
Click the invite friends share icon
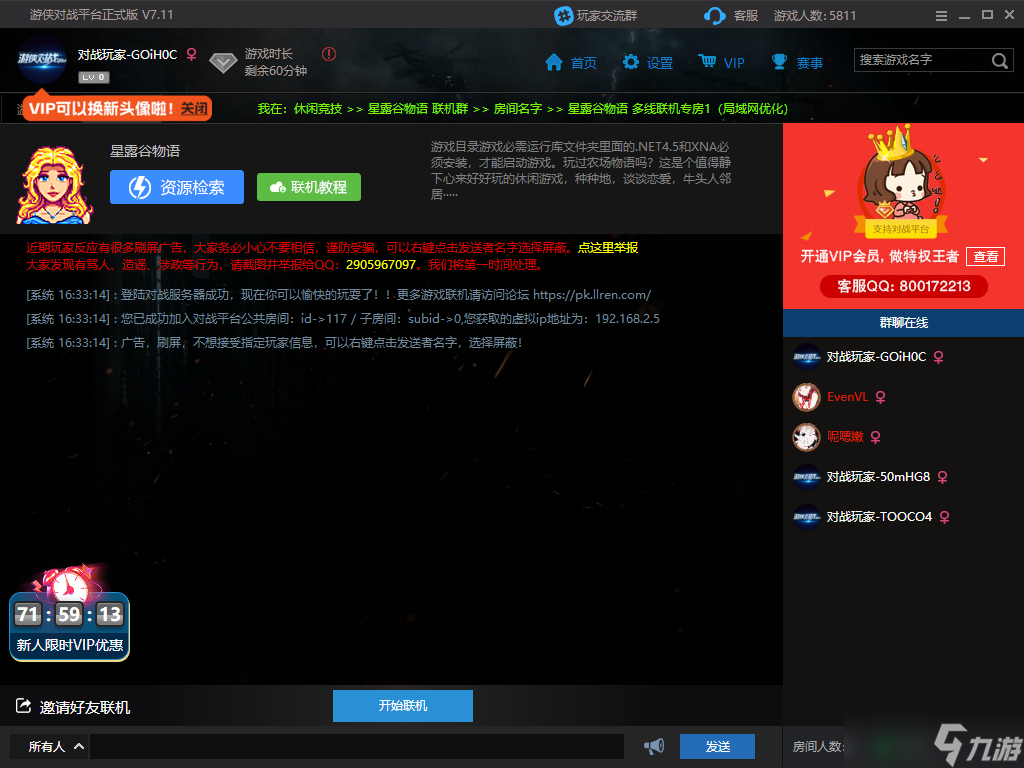click(24, 707)
